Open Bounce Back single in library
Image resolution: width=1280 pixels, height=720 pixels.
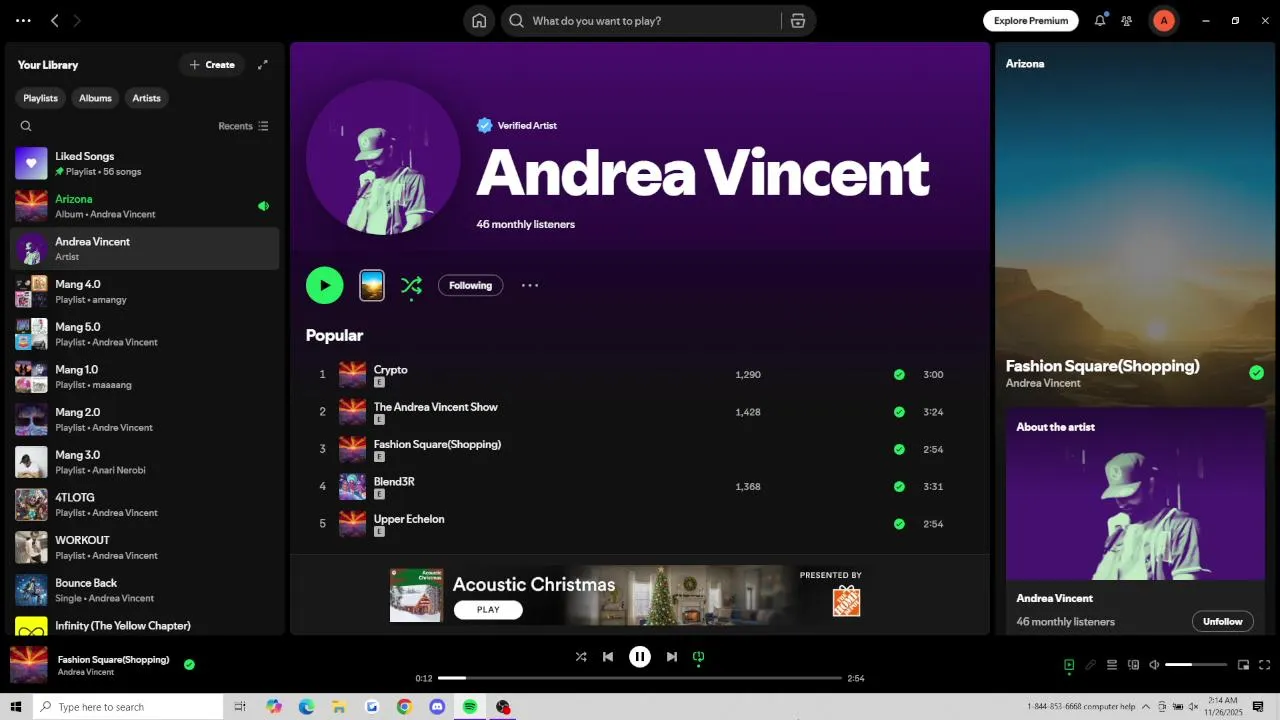145,590
